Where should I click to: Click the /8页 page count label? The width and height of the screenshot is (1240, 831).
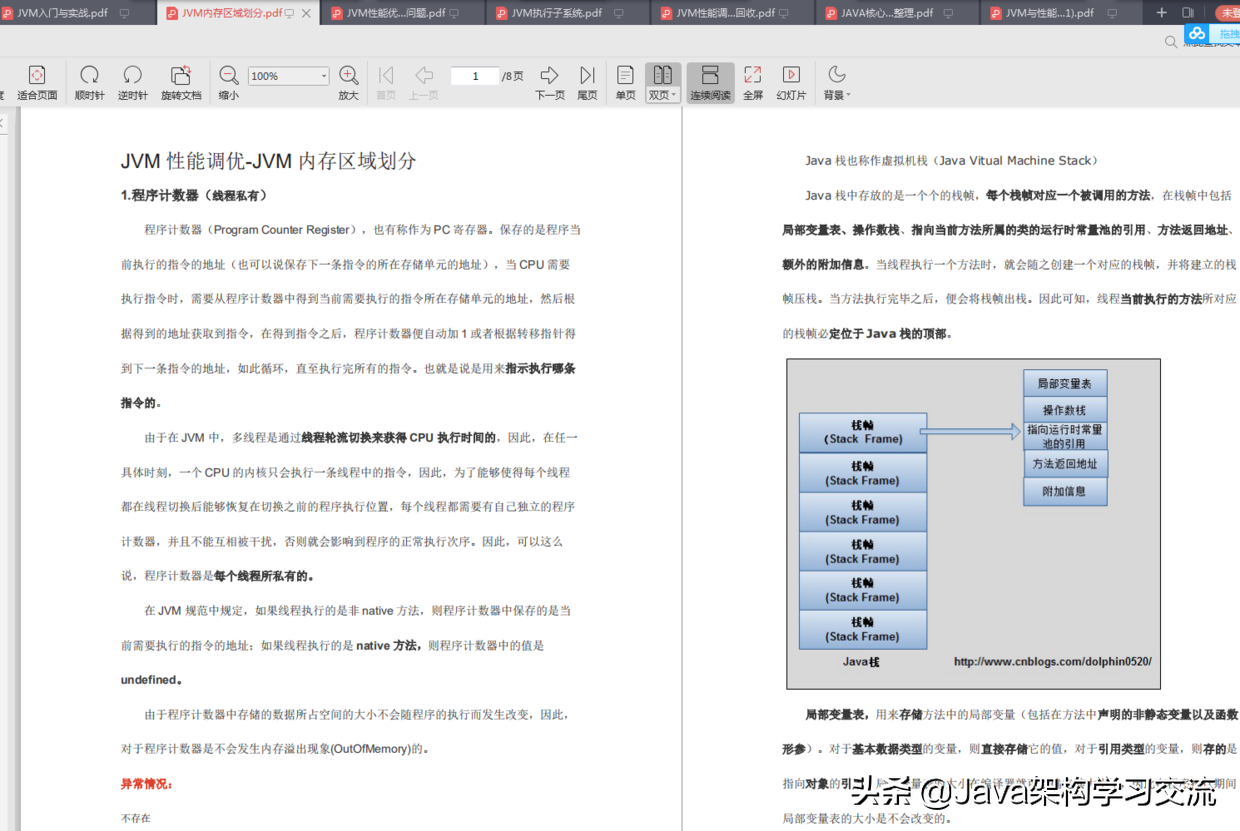coord(512,76)
